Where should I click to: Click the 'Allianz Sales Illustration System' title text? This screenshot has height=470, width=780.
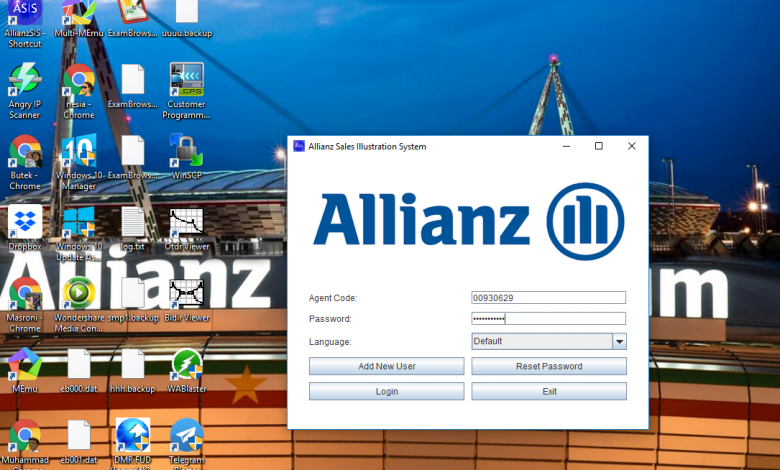(x=367, y=146)
